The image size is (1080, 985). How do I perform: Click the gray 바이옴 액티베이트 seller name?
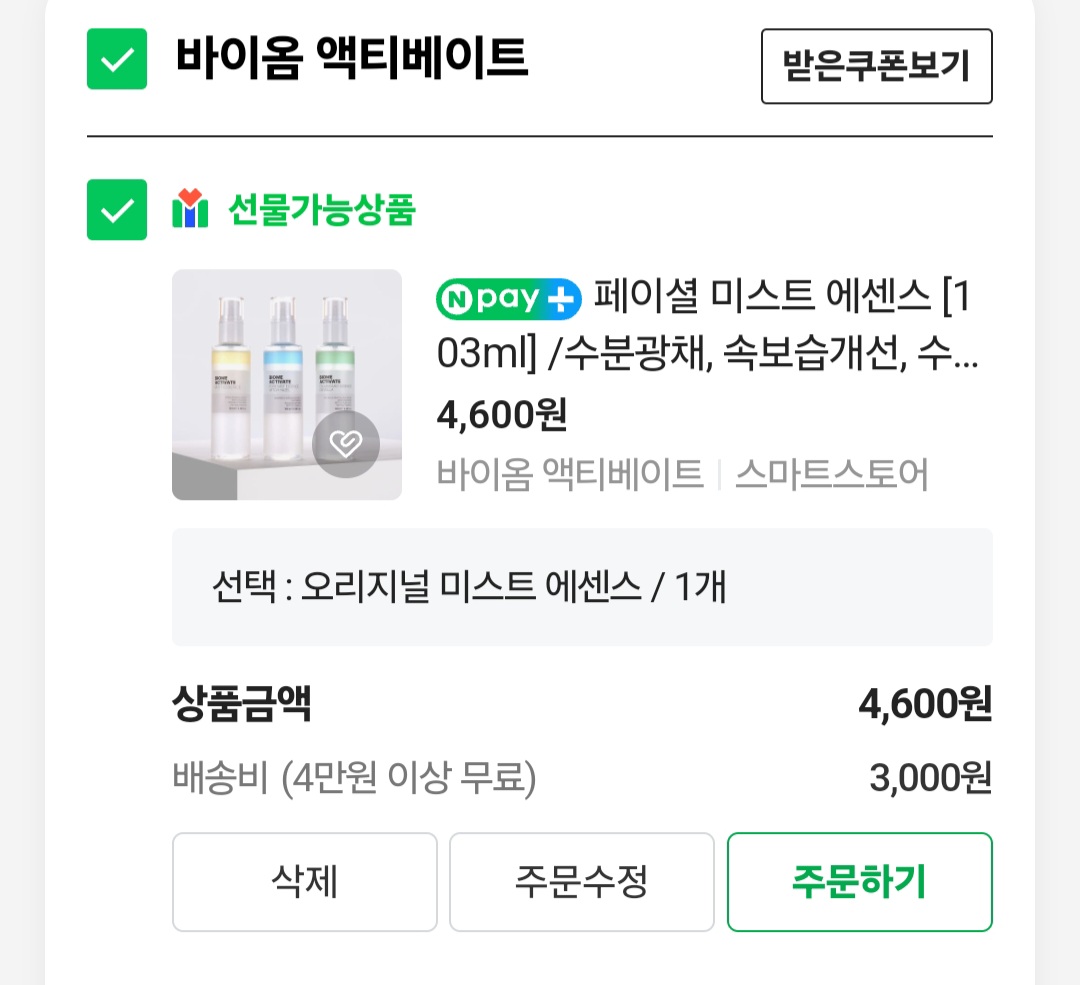[570, 474]
